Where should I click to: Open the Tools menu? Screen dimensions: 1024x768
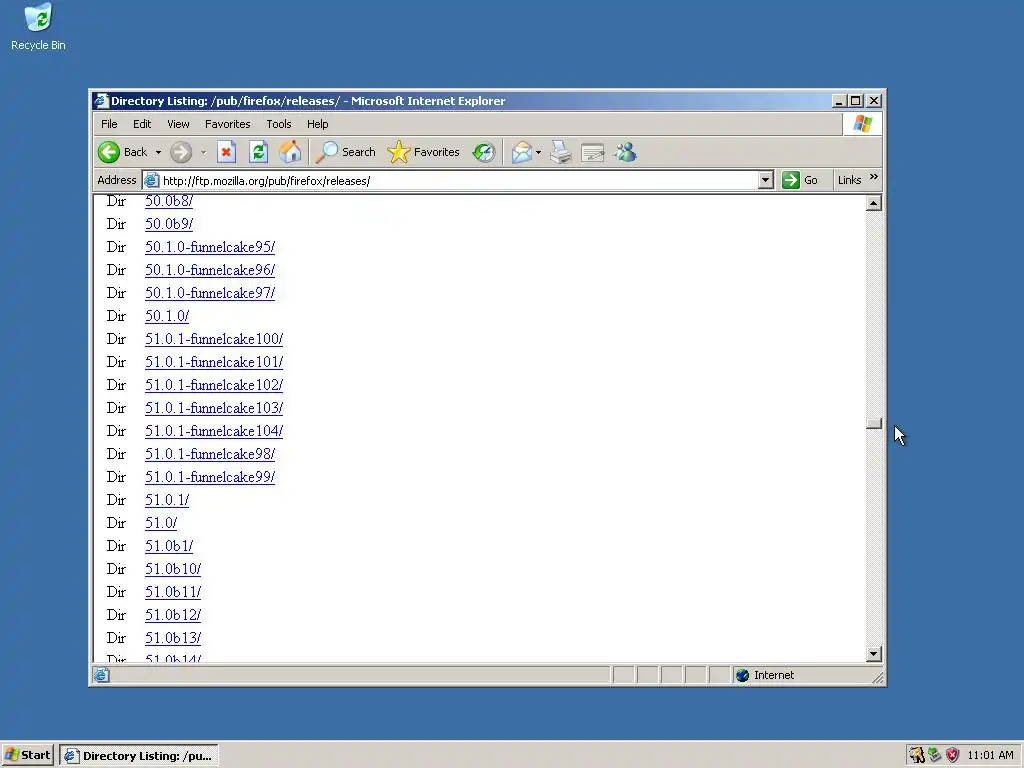click(x=278, y=123)
